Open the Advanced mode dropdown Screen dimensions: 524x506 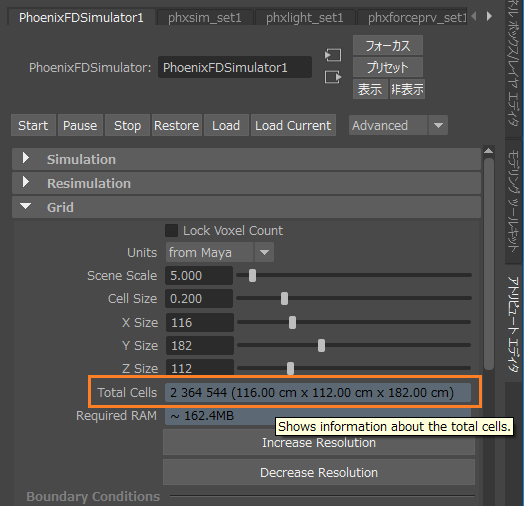coord(398,125)
